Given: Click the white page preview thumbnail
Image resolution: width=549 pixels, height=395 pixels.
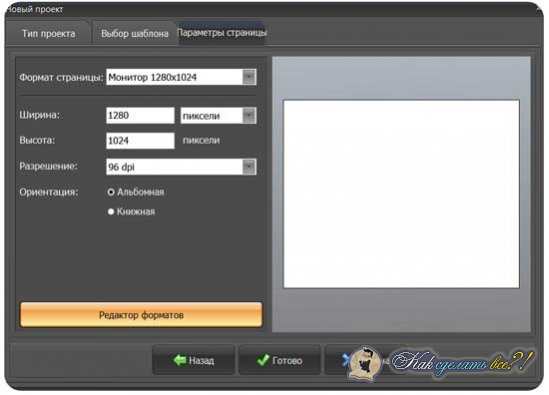Looking at the screenshot, I should coord(401,194).
